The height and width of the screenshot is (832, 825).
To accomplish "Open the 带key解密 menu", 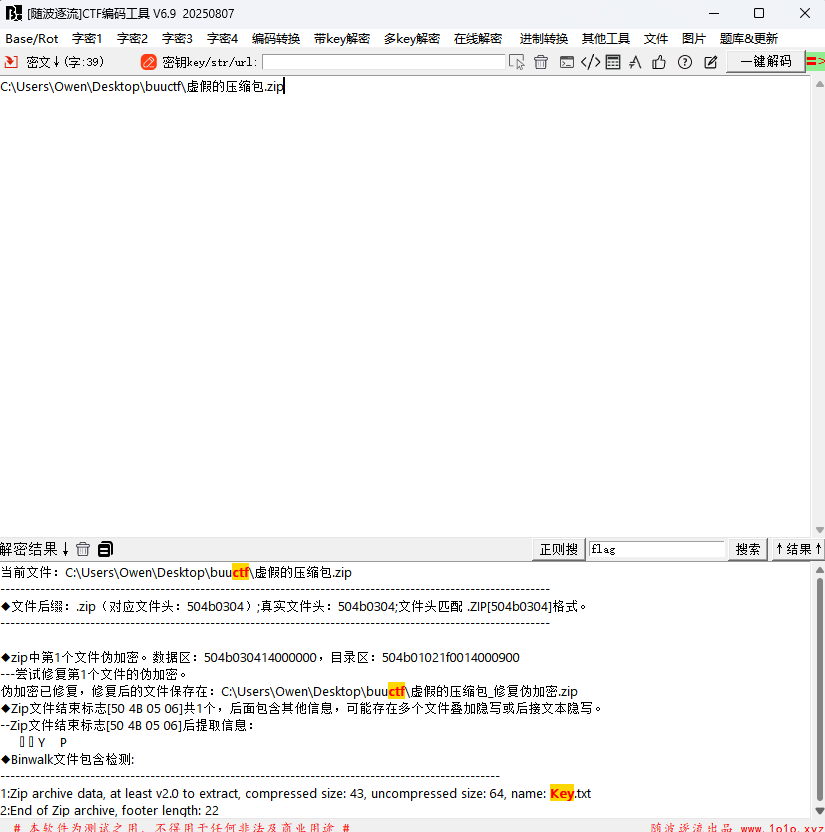I will [x=342, y=39].
